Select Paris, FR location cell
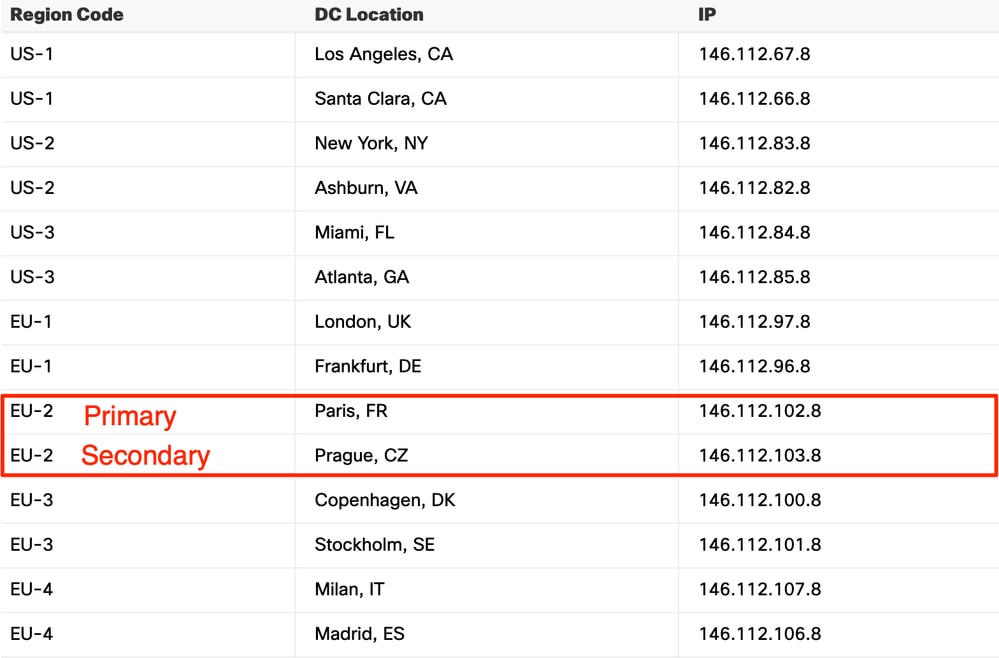999x658 pixels. (351, 411)
